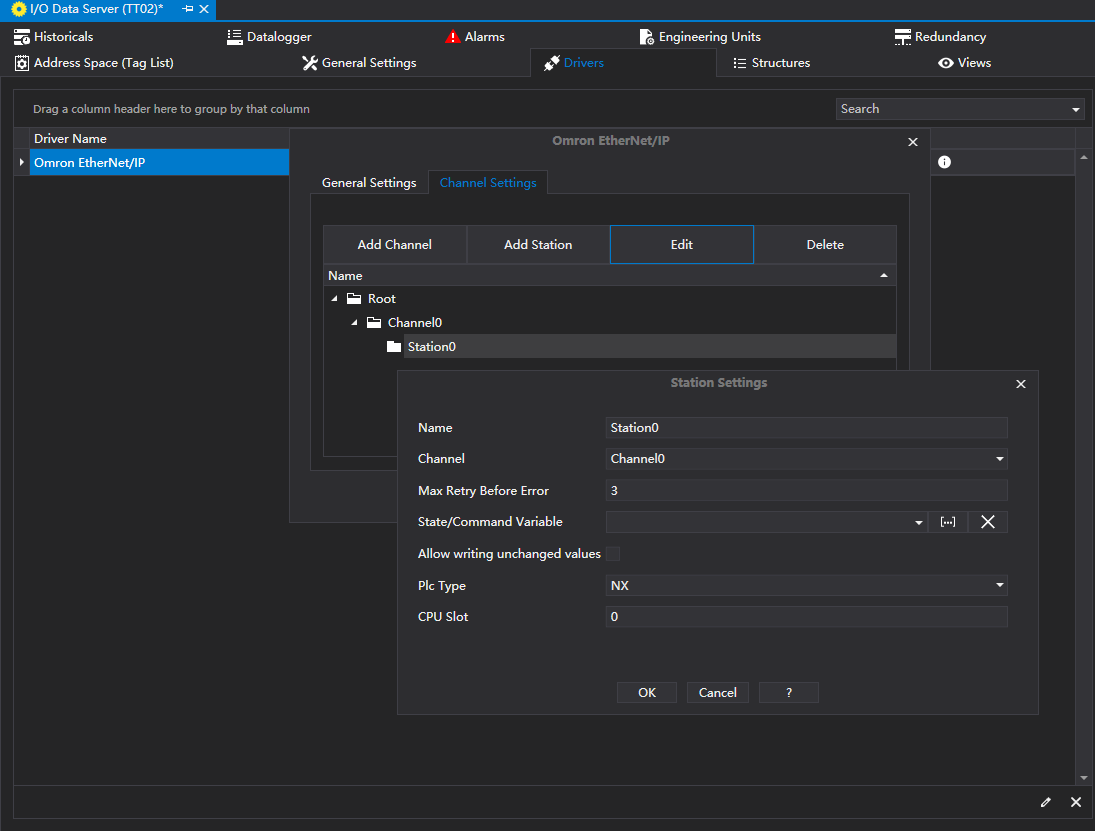Screen dimensions: 1095x831
Task: Open the Alarms section with warning icon
Action: click(475, 37)
